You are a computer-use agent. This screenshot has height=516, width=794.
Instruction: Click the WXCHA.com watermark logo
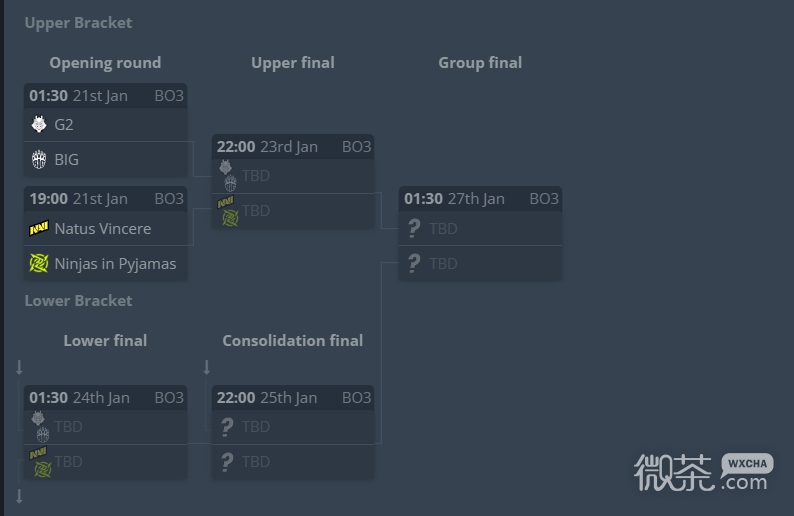coord(704,472)
